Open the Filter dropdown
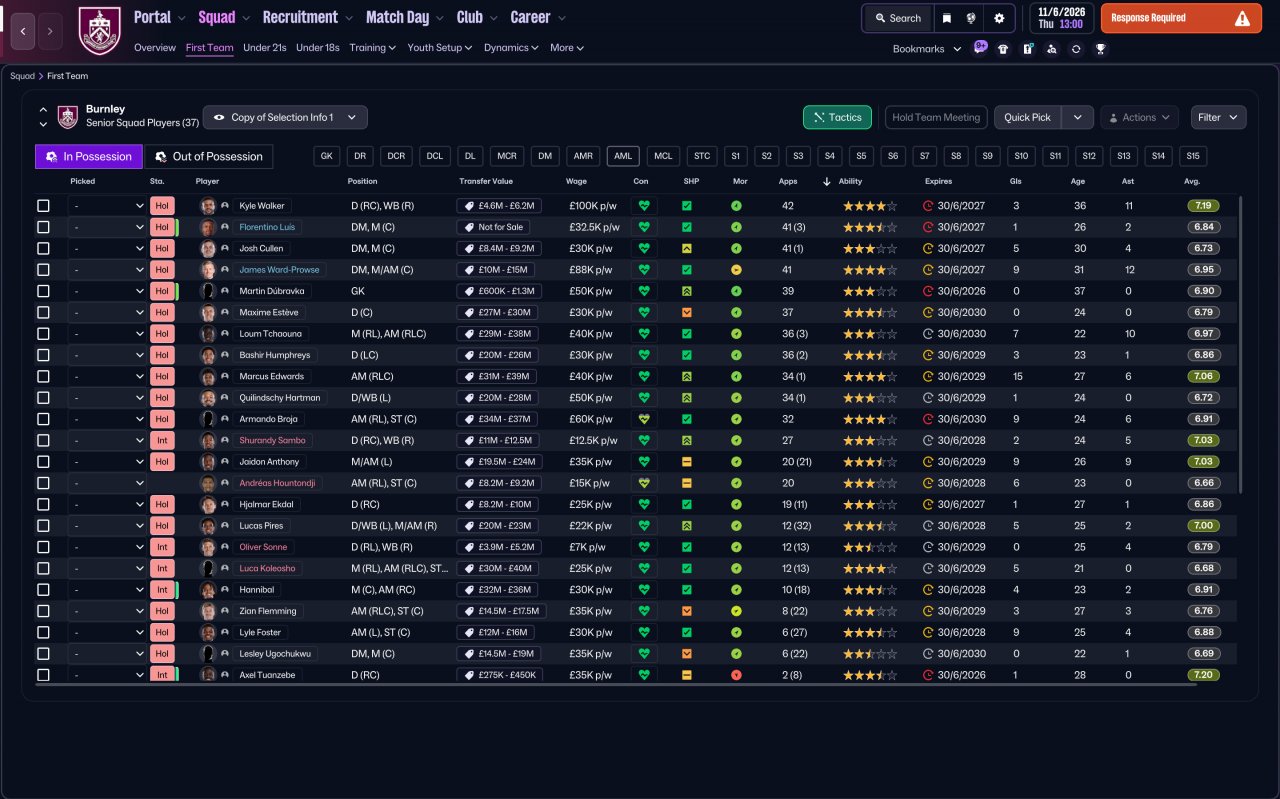 coord(1218,117)
